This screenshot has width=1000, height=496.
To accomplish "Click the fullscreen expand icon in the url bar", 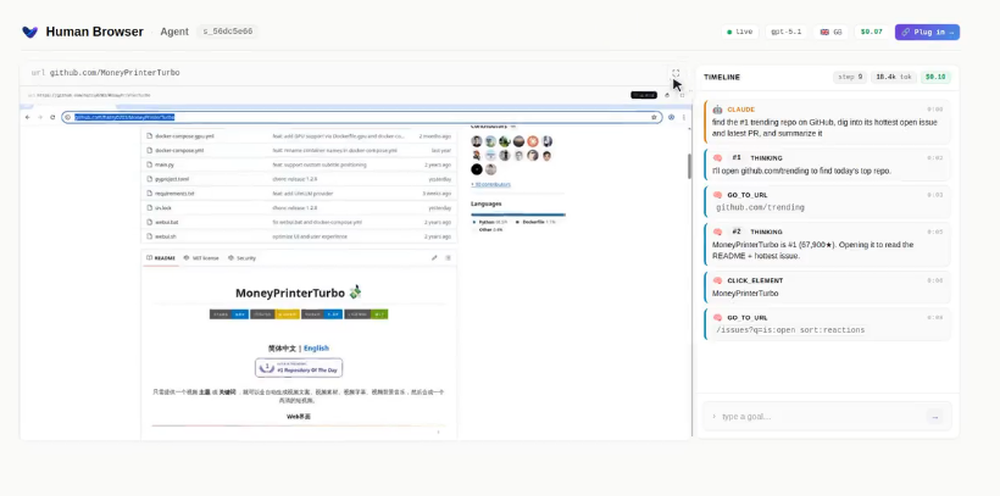I will [675, 73].
